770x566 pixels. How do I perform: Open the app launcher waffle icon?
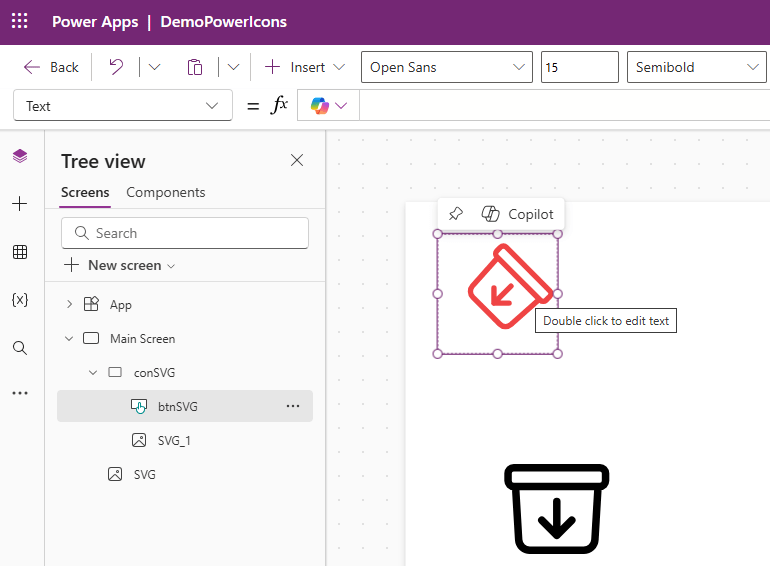point(20,22)
